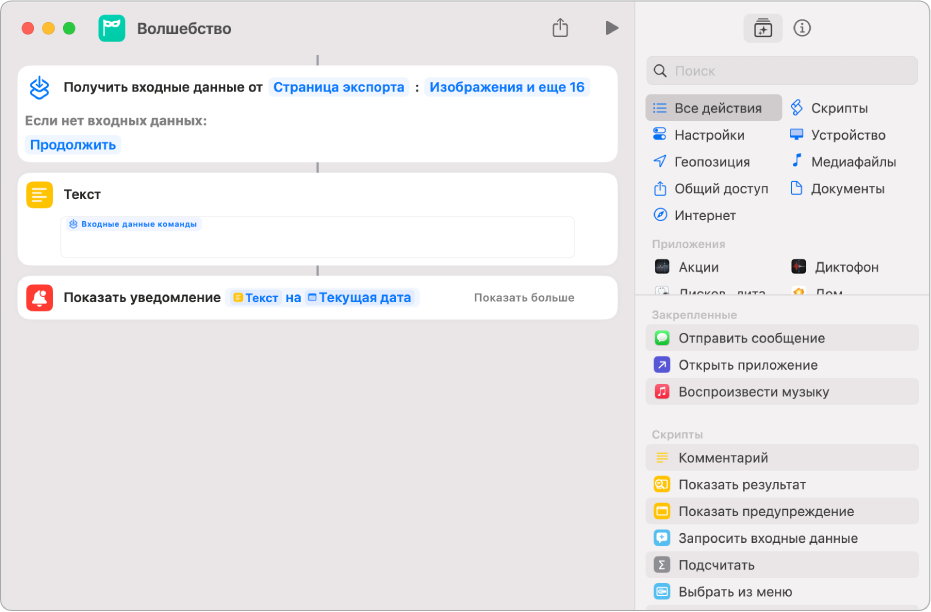Viewport: 931px width, 612px height.
Task: Open the Продолжить no-input option dropdown
Action: coord(73,145)
